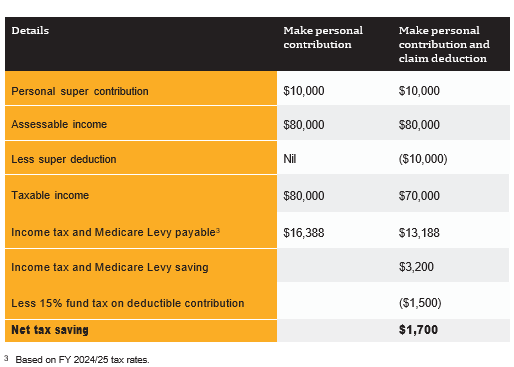
Task: Click the FY 2024/25 tax rates footnote
Action: point(82,360)
